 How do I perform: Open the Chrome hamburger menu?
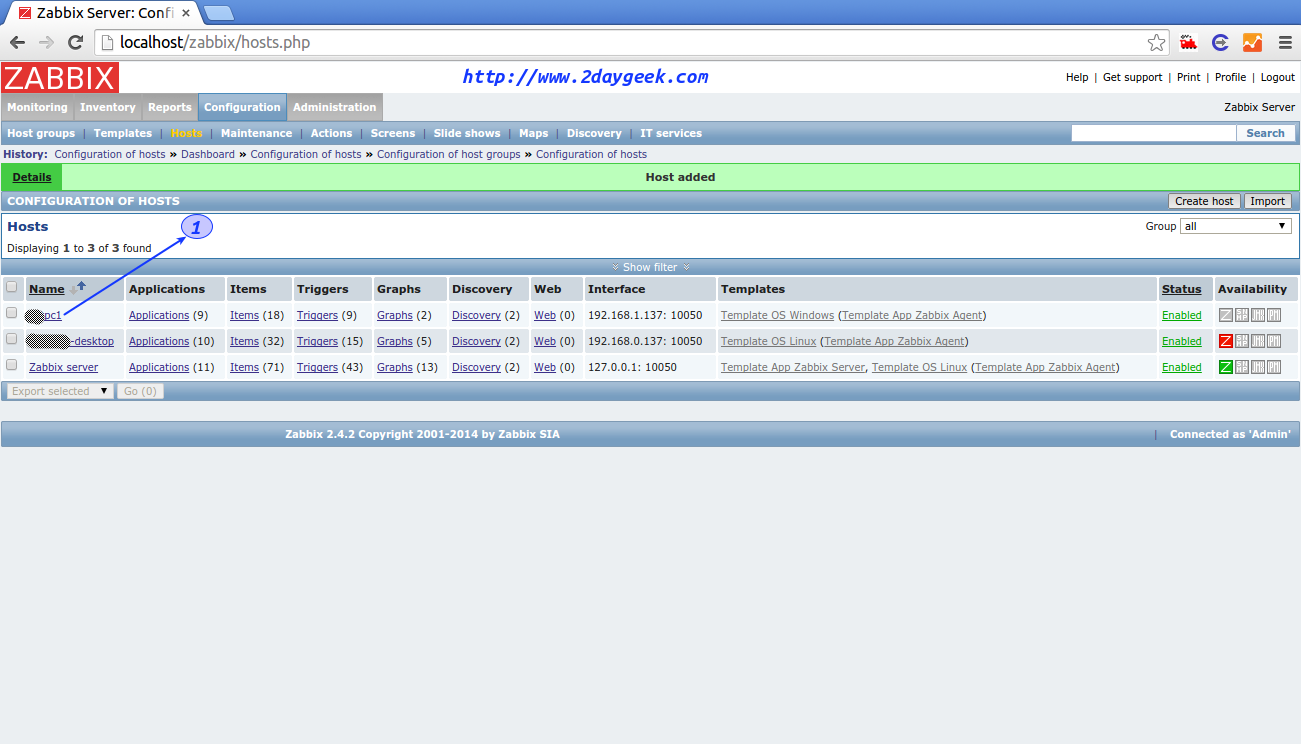(1285, 42)
